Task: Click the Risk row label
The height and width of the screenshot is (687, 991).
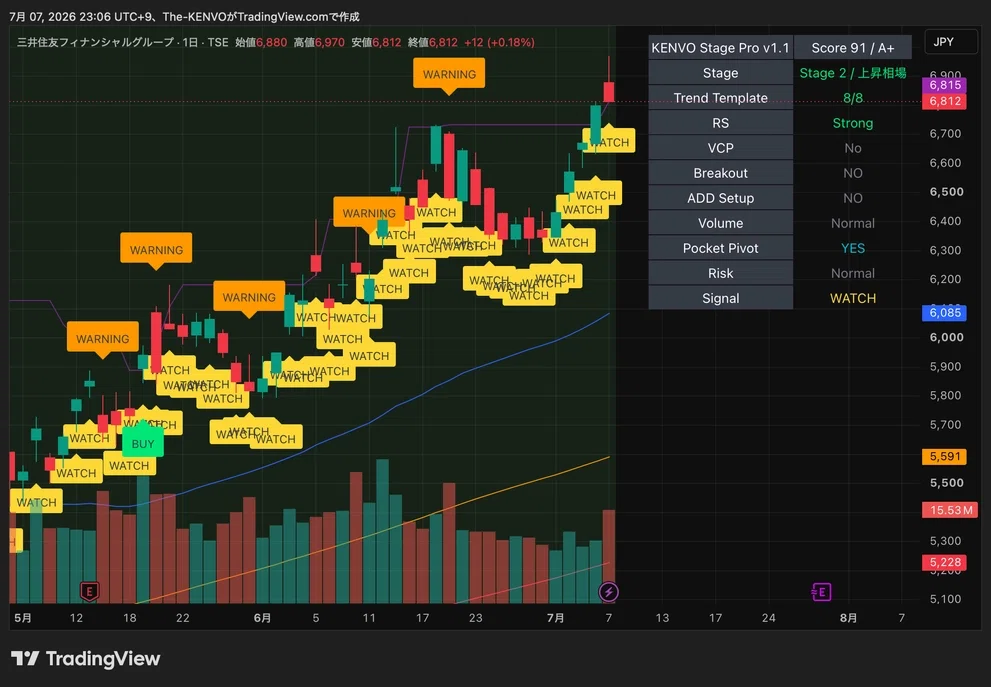Action: (x=720, y=273)
